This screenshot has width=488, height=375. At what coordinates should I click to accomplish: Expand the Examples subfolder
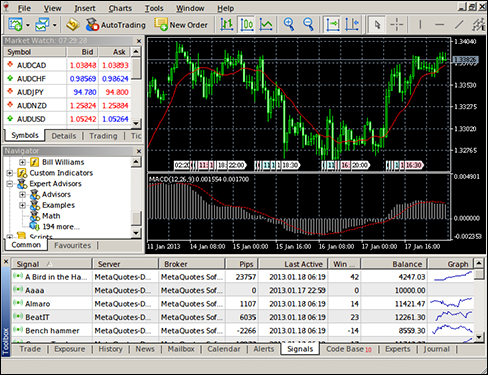22,205
